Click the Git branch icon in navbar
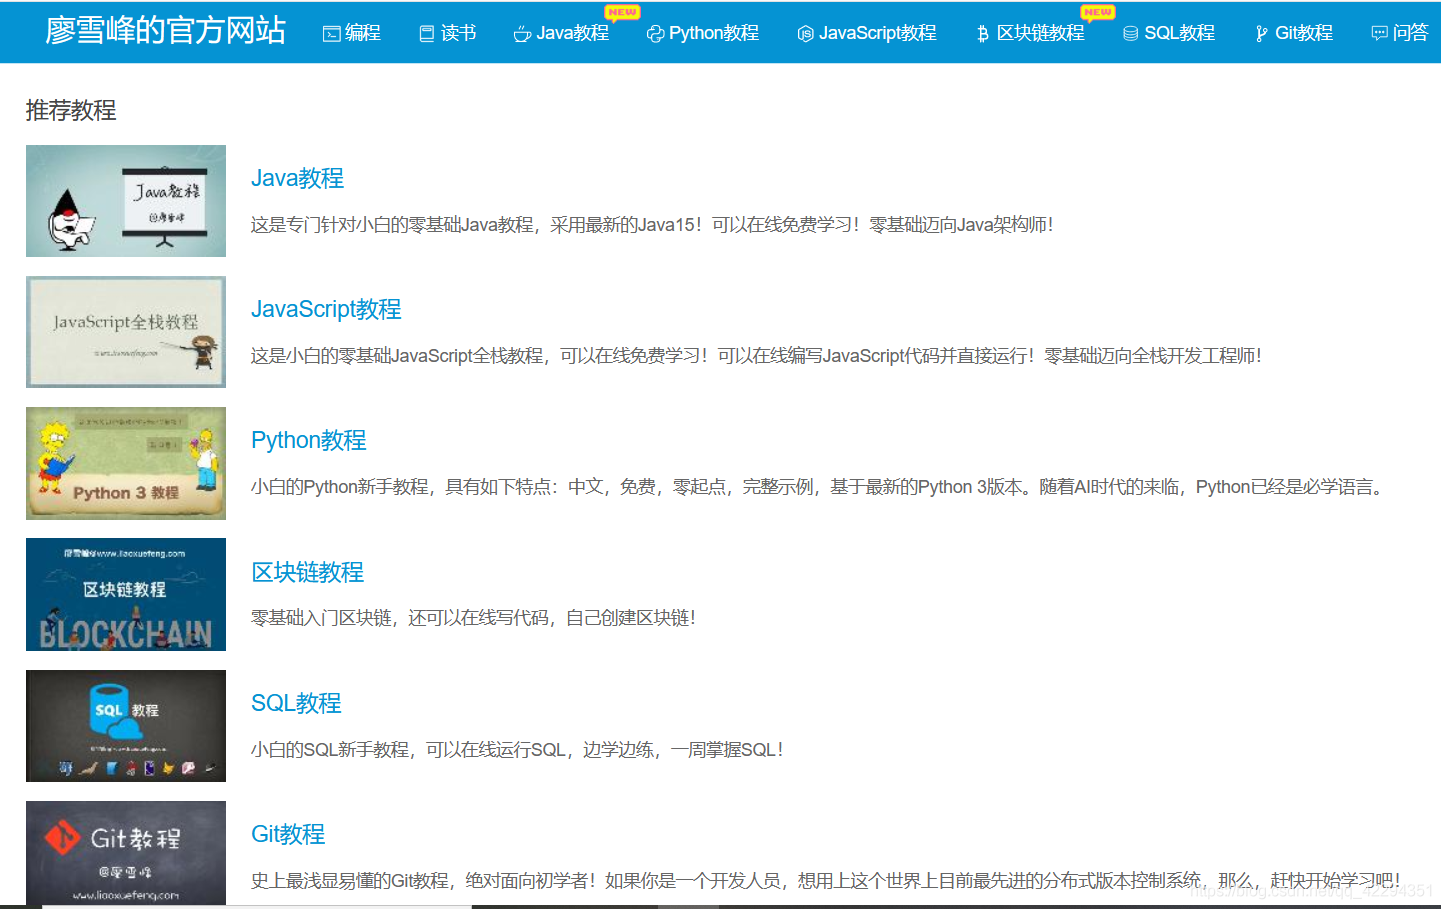Viewport: 1441px width, 909px height. coord(1262,34)
